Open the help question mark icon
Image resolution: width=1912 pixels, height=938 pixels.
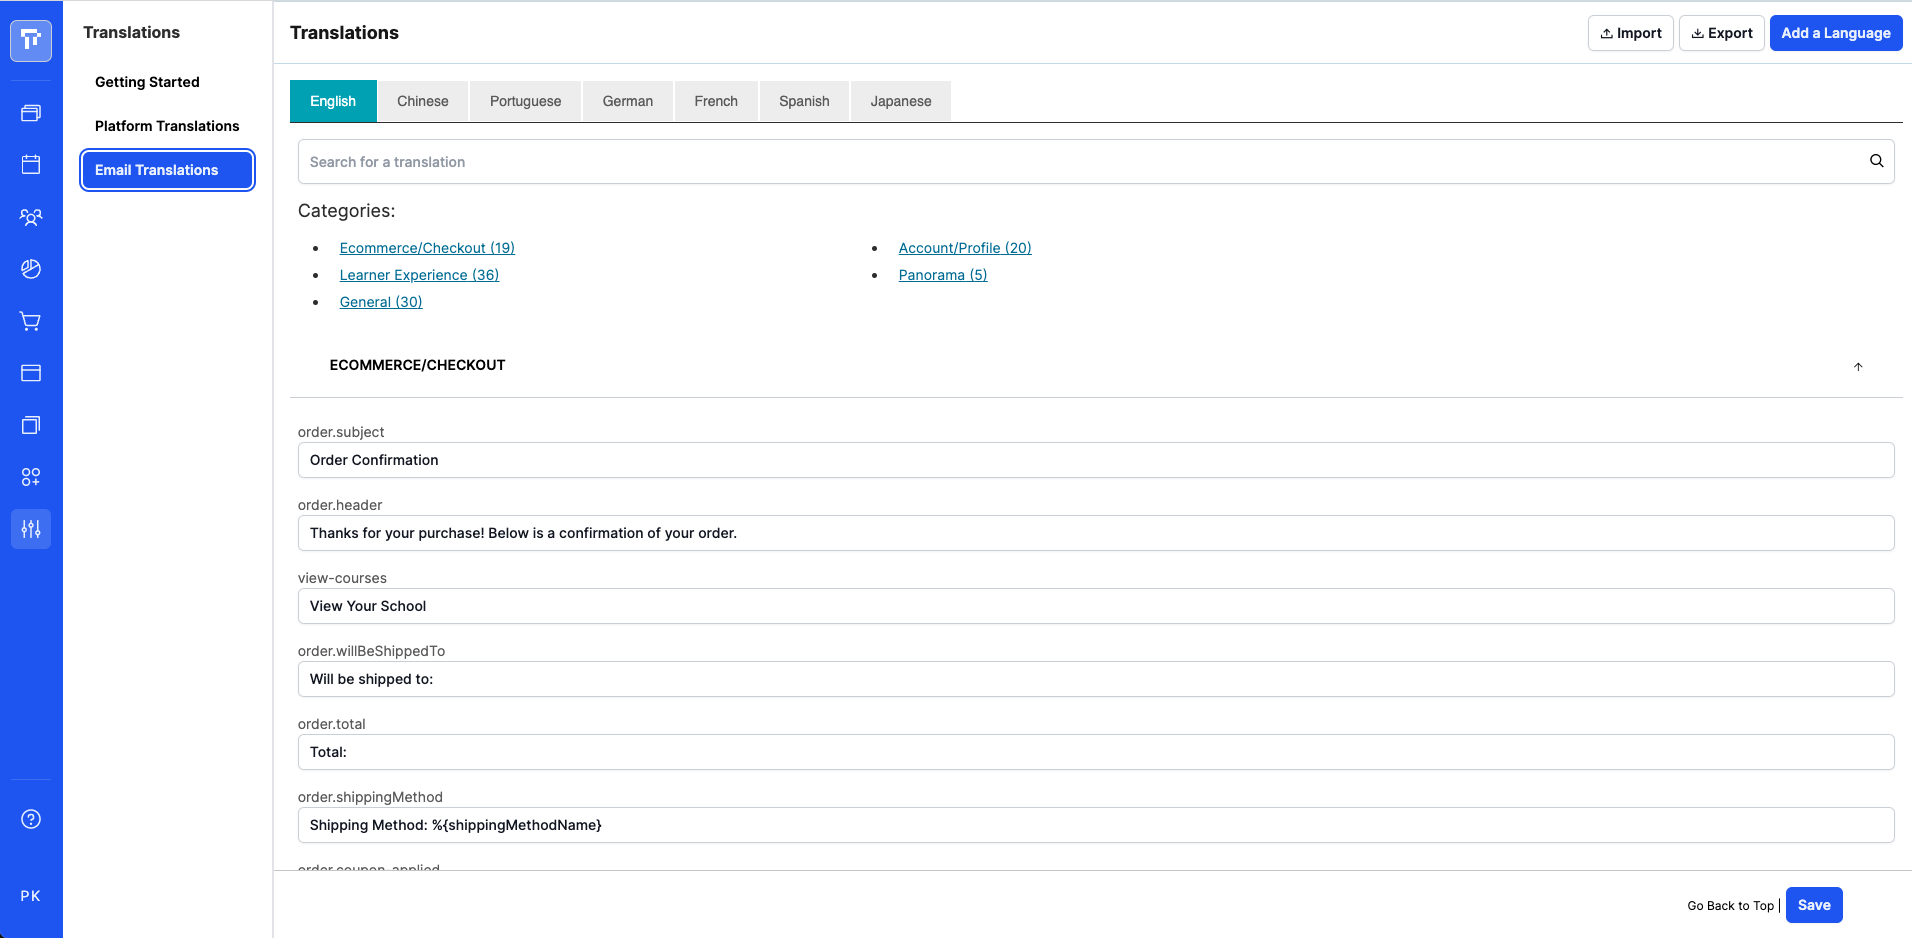(31, 819)
